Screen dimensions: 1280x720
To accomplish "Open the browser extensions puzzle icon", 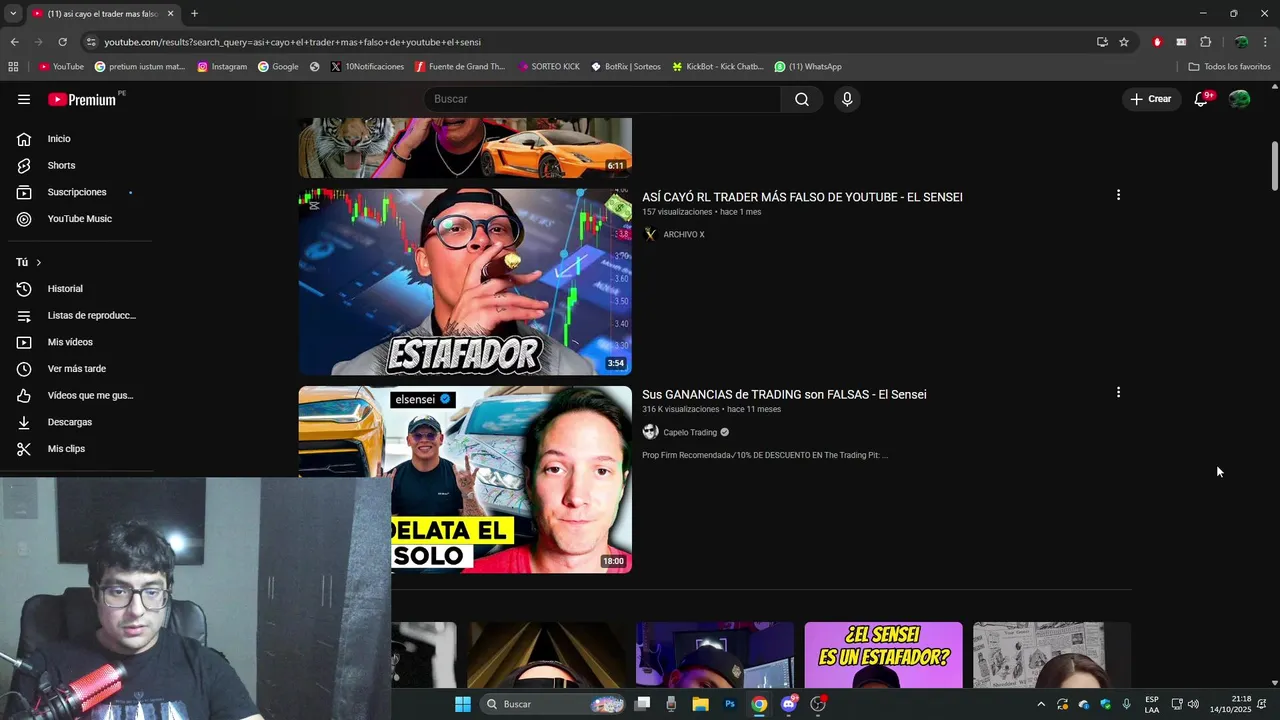I will [1205, 42].
